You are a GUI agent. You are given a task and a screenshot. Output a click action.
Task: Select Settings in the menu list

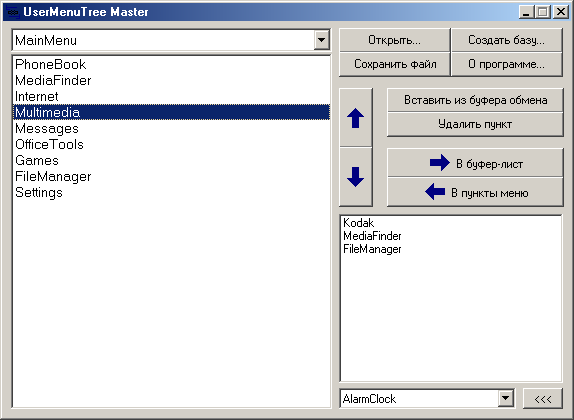[x=171, y=193]
